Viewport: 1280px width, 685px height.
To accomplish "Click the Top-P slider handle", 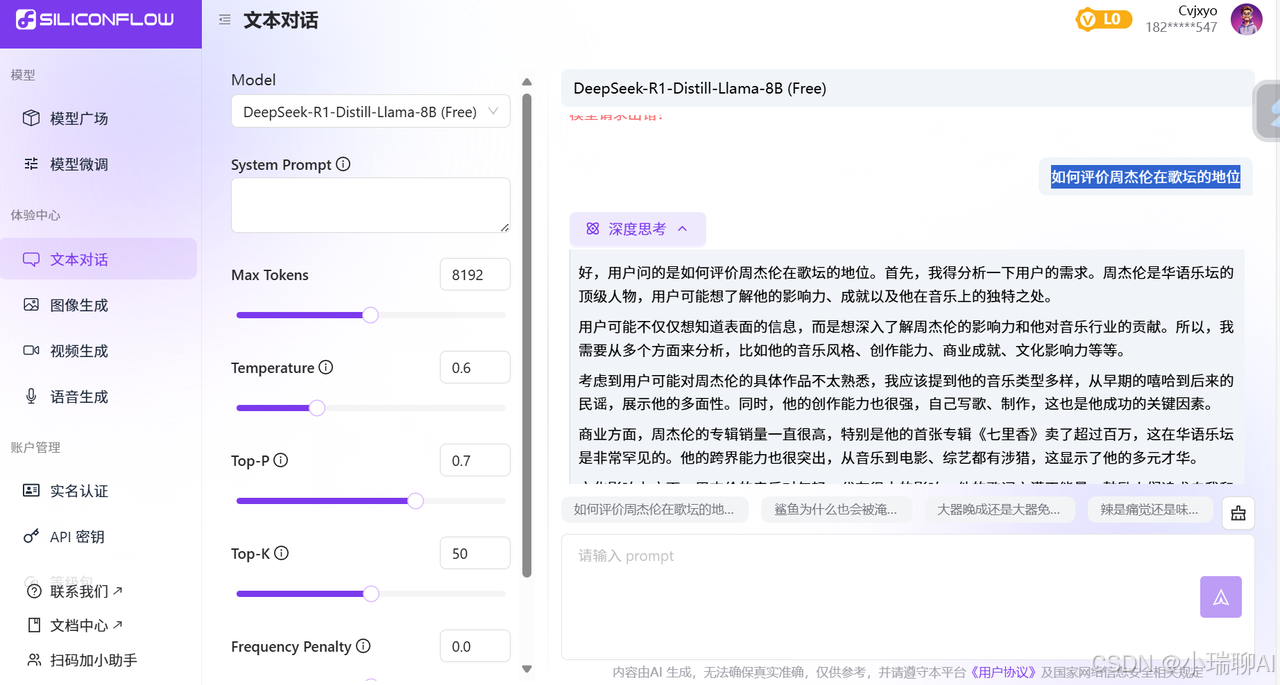I will pyautogui.click(x=415, y=501).
